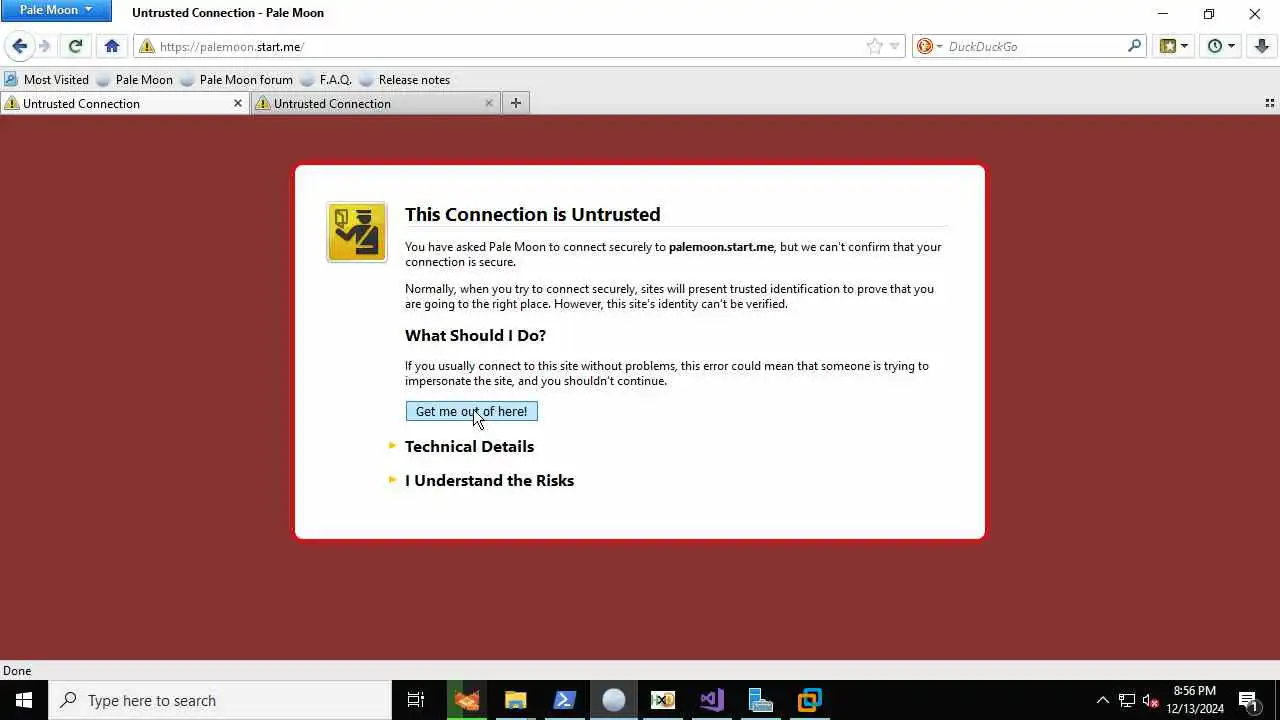Open Task View on the taskbar

[x=416, y=700]
